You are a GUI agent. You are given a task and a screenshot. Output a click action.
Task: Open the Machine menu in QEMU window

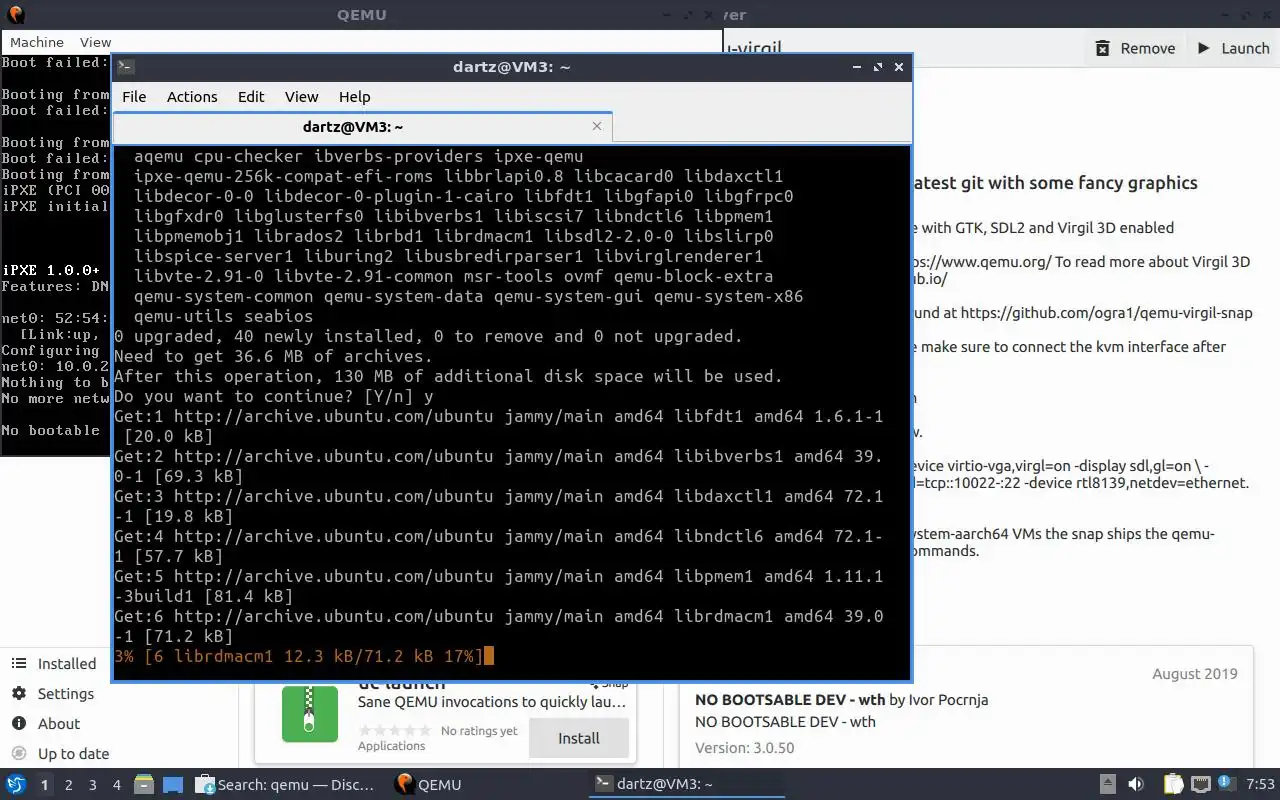[x=37, y=42]
